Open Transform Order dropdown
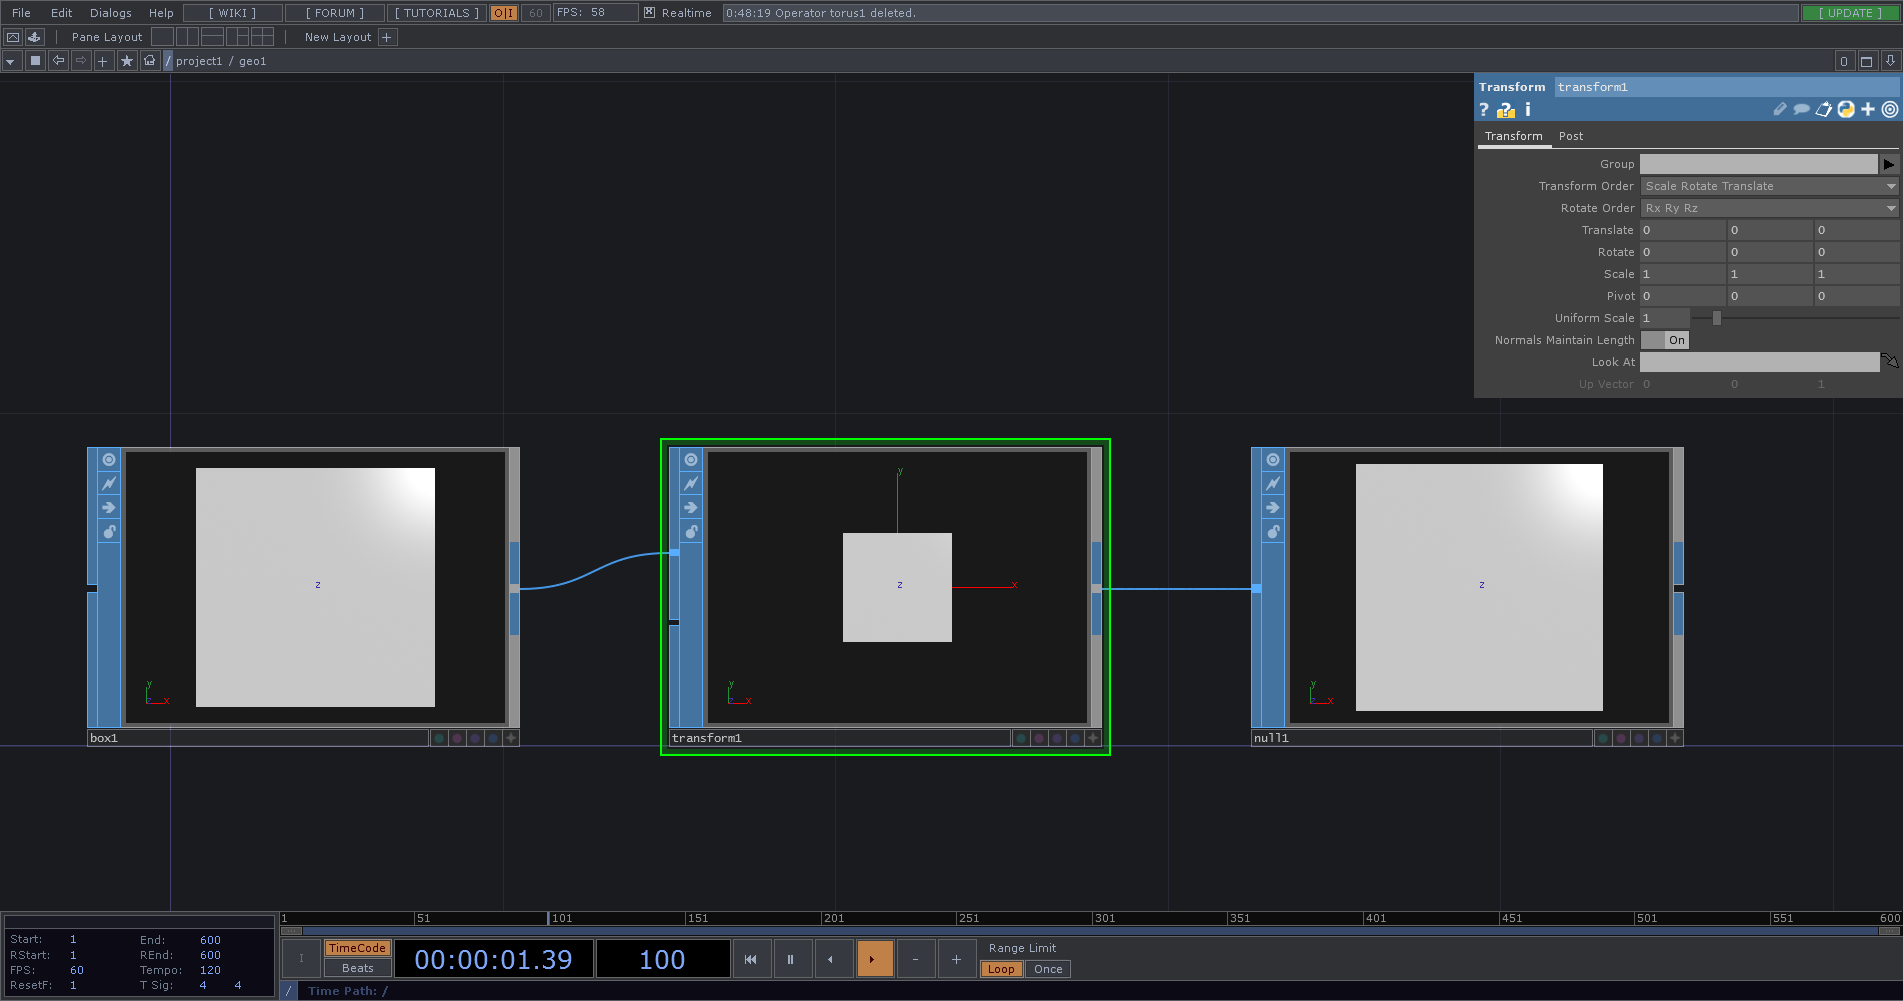Viewport: 1903px width, 1001px height. coord(1770,186)
